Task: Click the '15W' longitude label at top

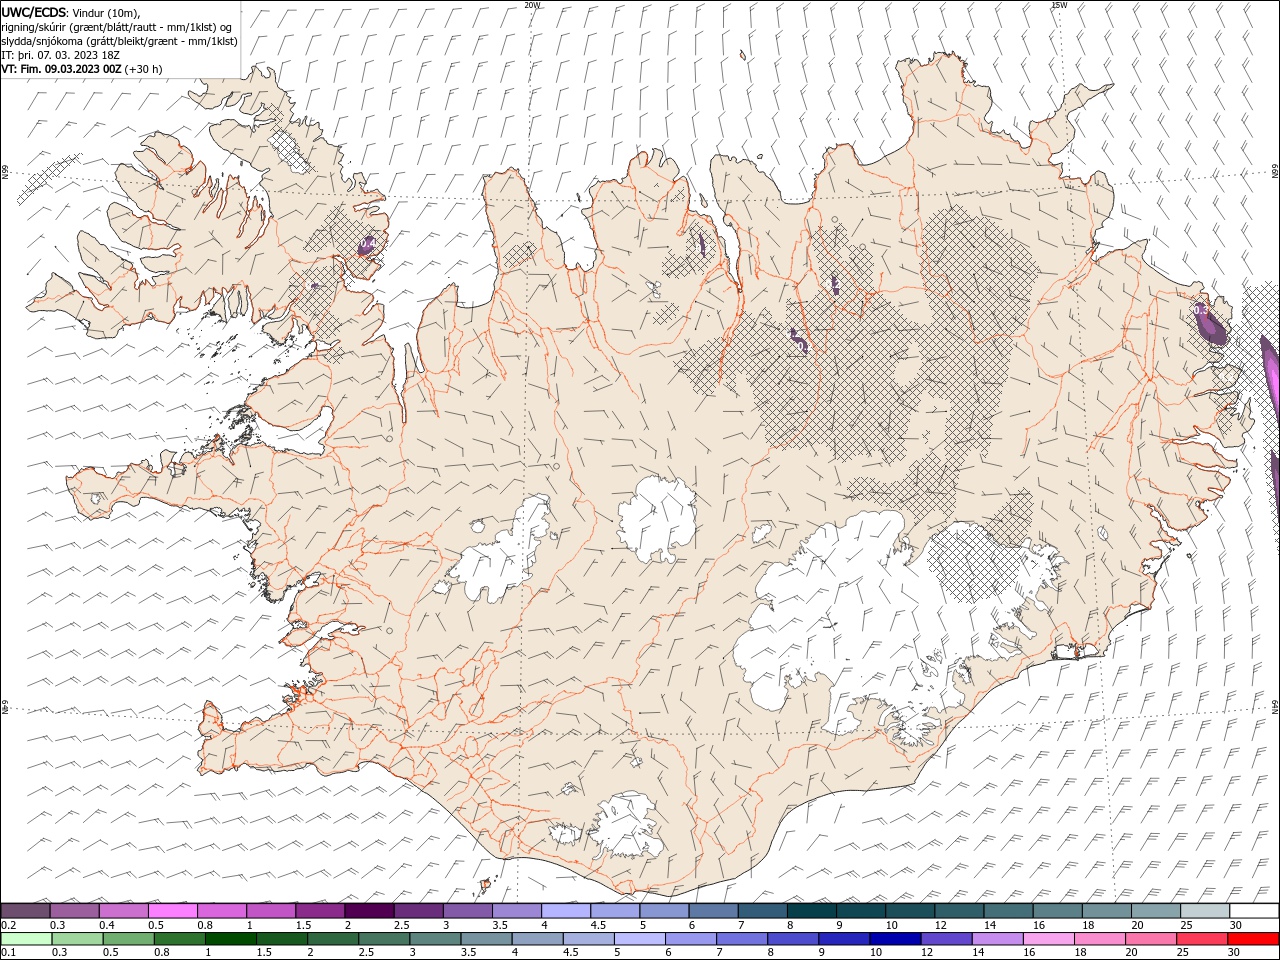Action: 1058,5
